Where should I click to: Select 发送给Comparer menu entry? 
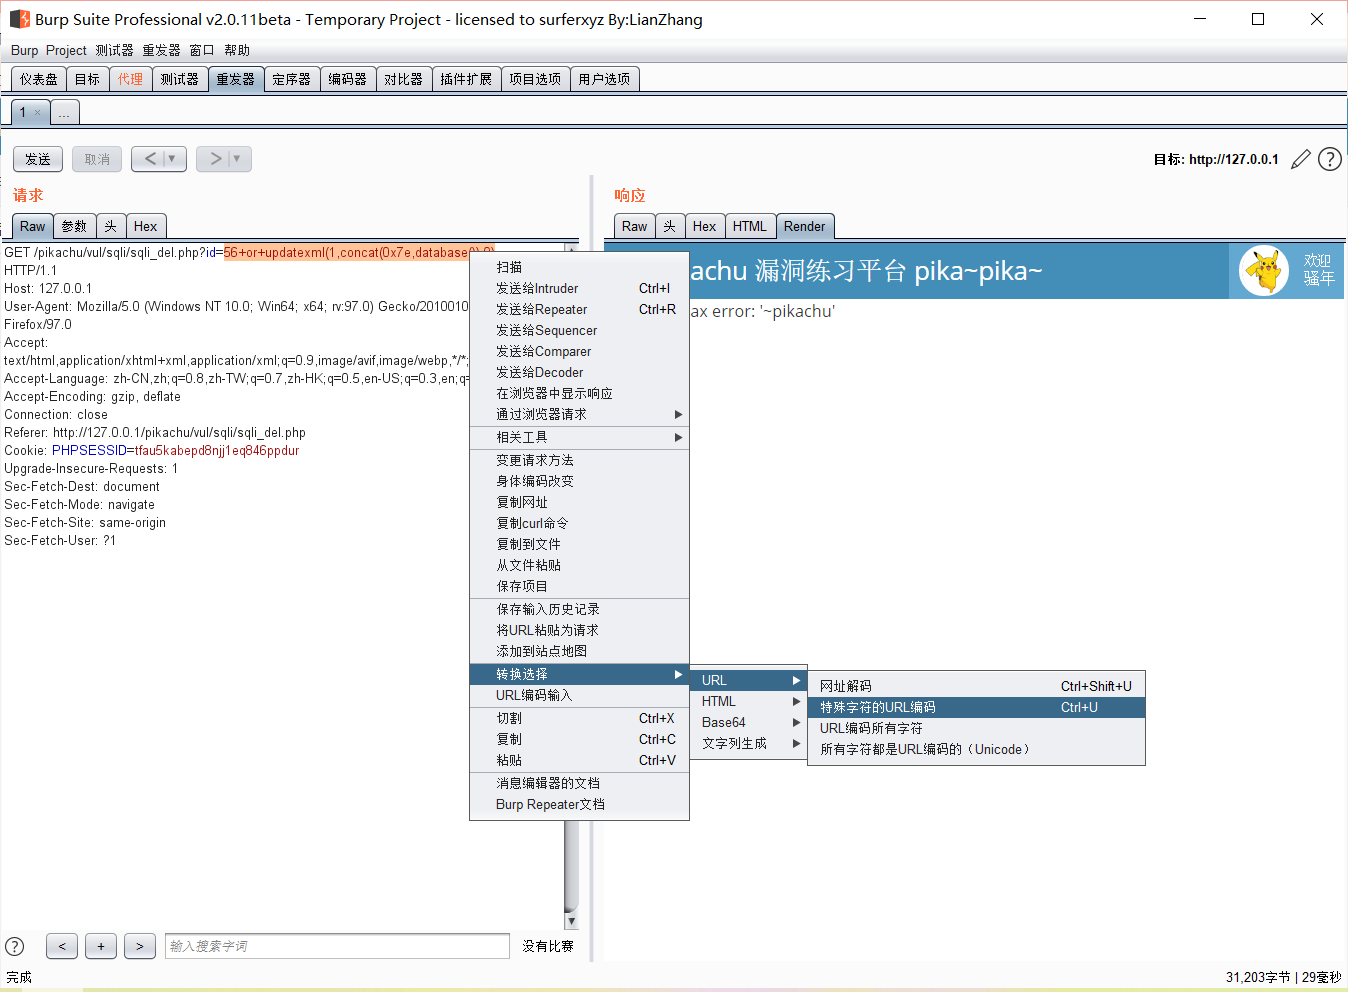[579, 351]
